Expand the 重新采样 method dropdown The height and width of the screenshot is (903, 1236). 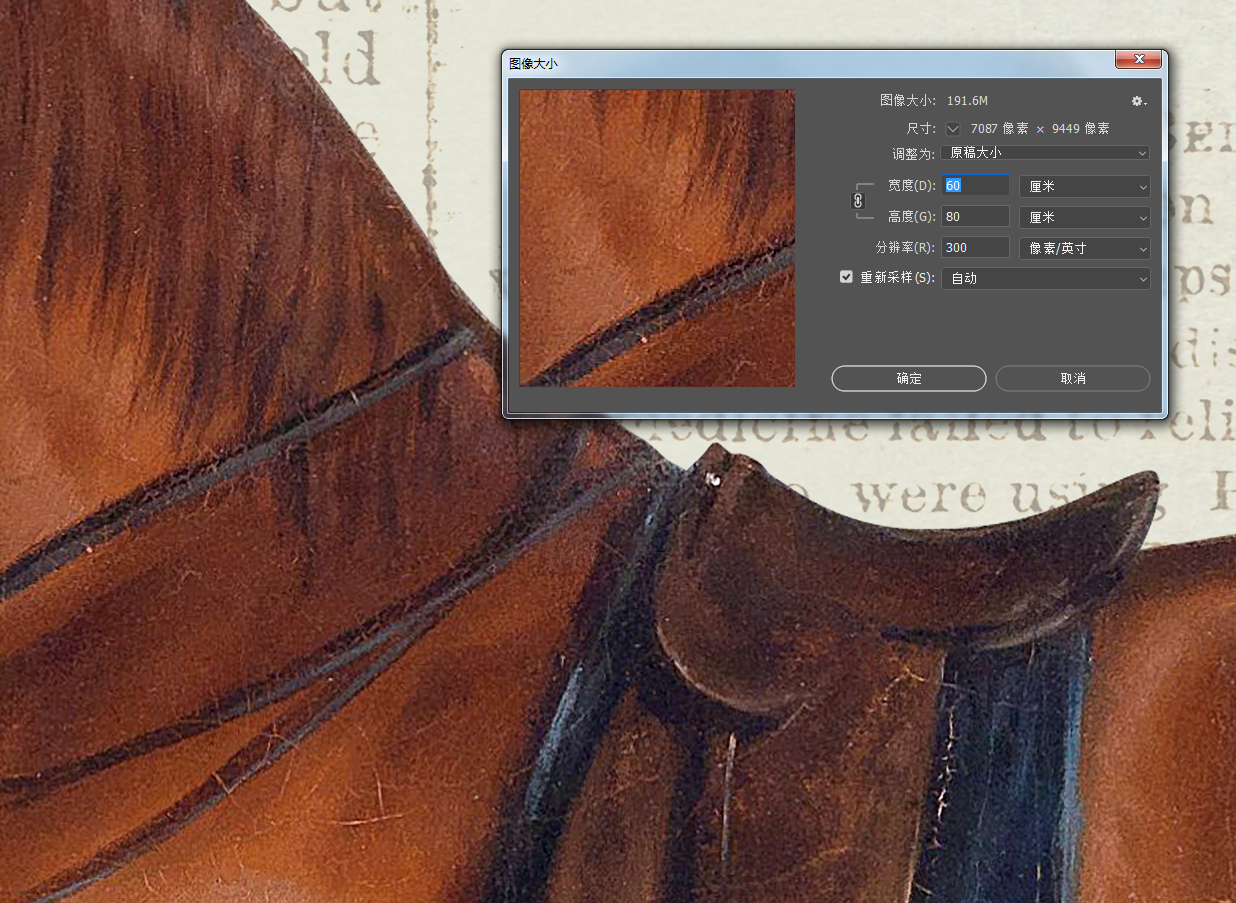click(x=1046, y=279)
